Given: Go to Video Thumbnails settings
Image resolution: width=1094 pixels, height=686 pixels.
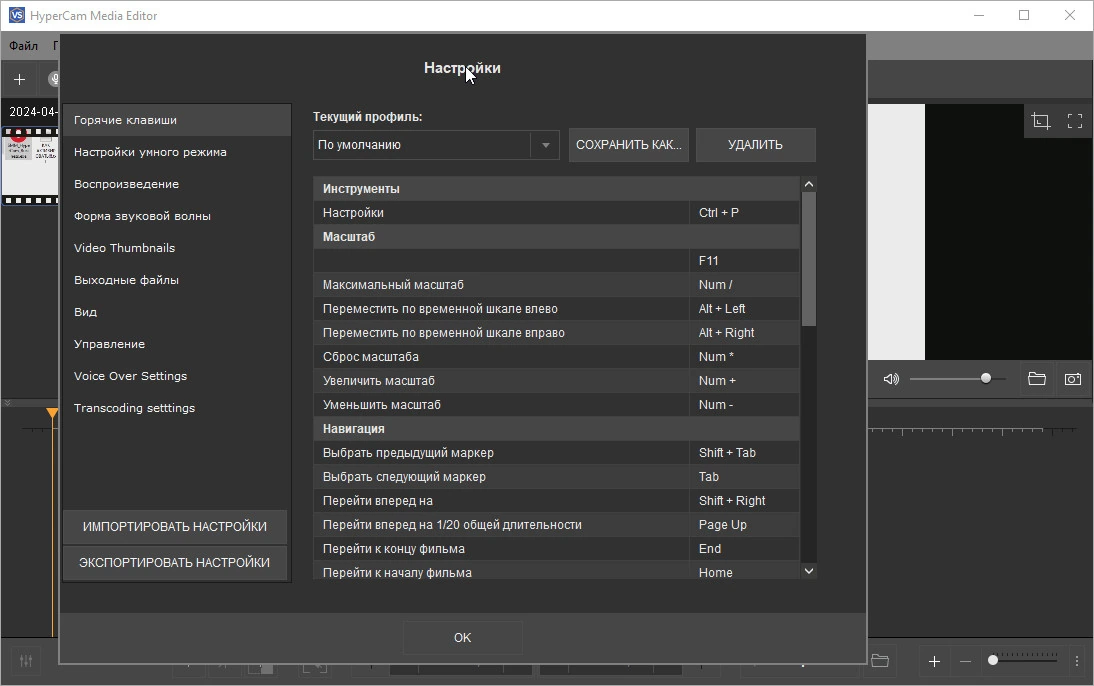Looking at the screenshot, I should point(177,248).
